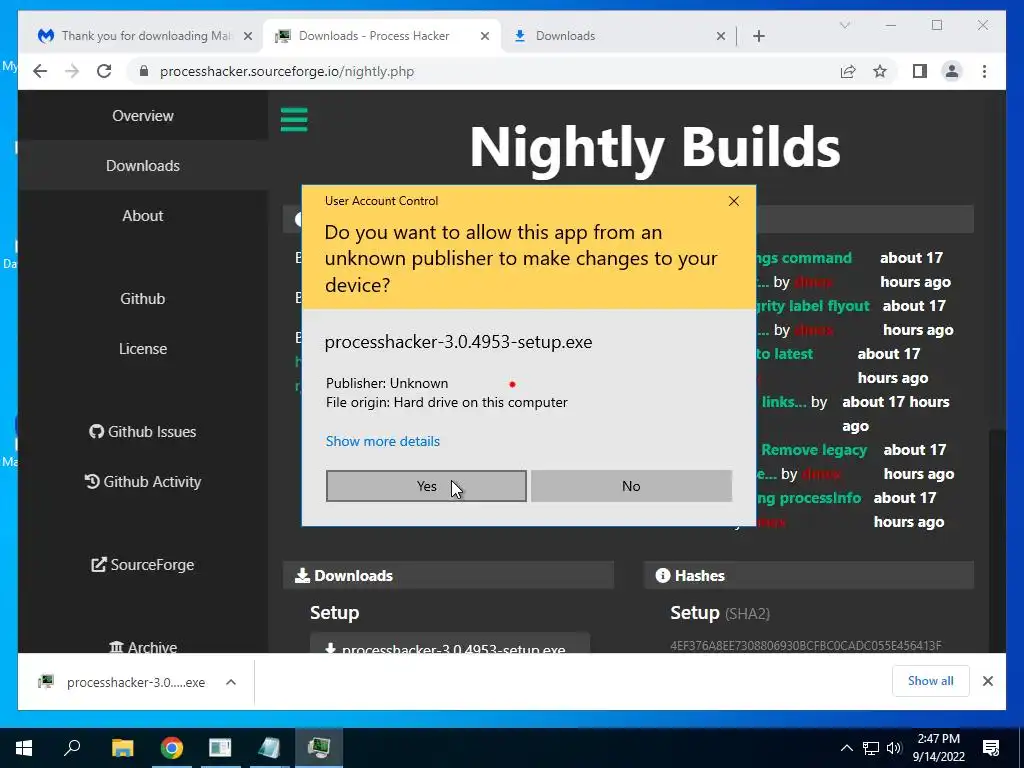
Task: Click the page vertical scrollbar
Action: point(997,541)
